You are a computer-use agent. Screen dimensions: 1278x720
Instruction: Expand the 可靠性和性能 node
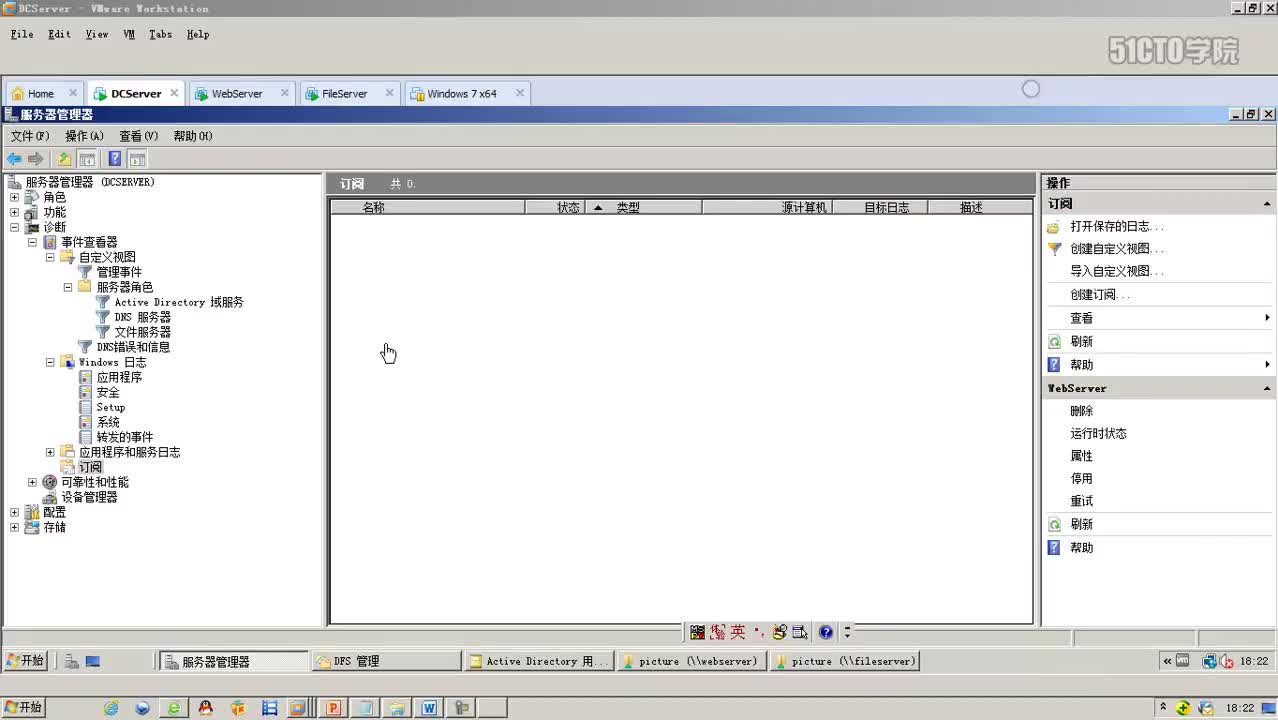(32, 482)
